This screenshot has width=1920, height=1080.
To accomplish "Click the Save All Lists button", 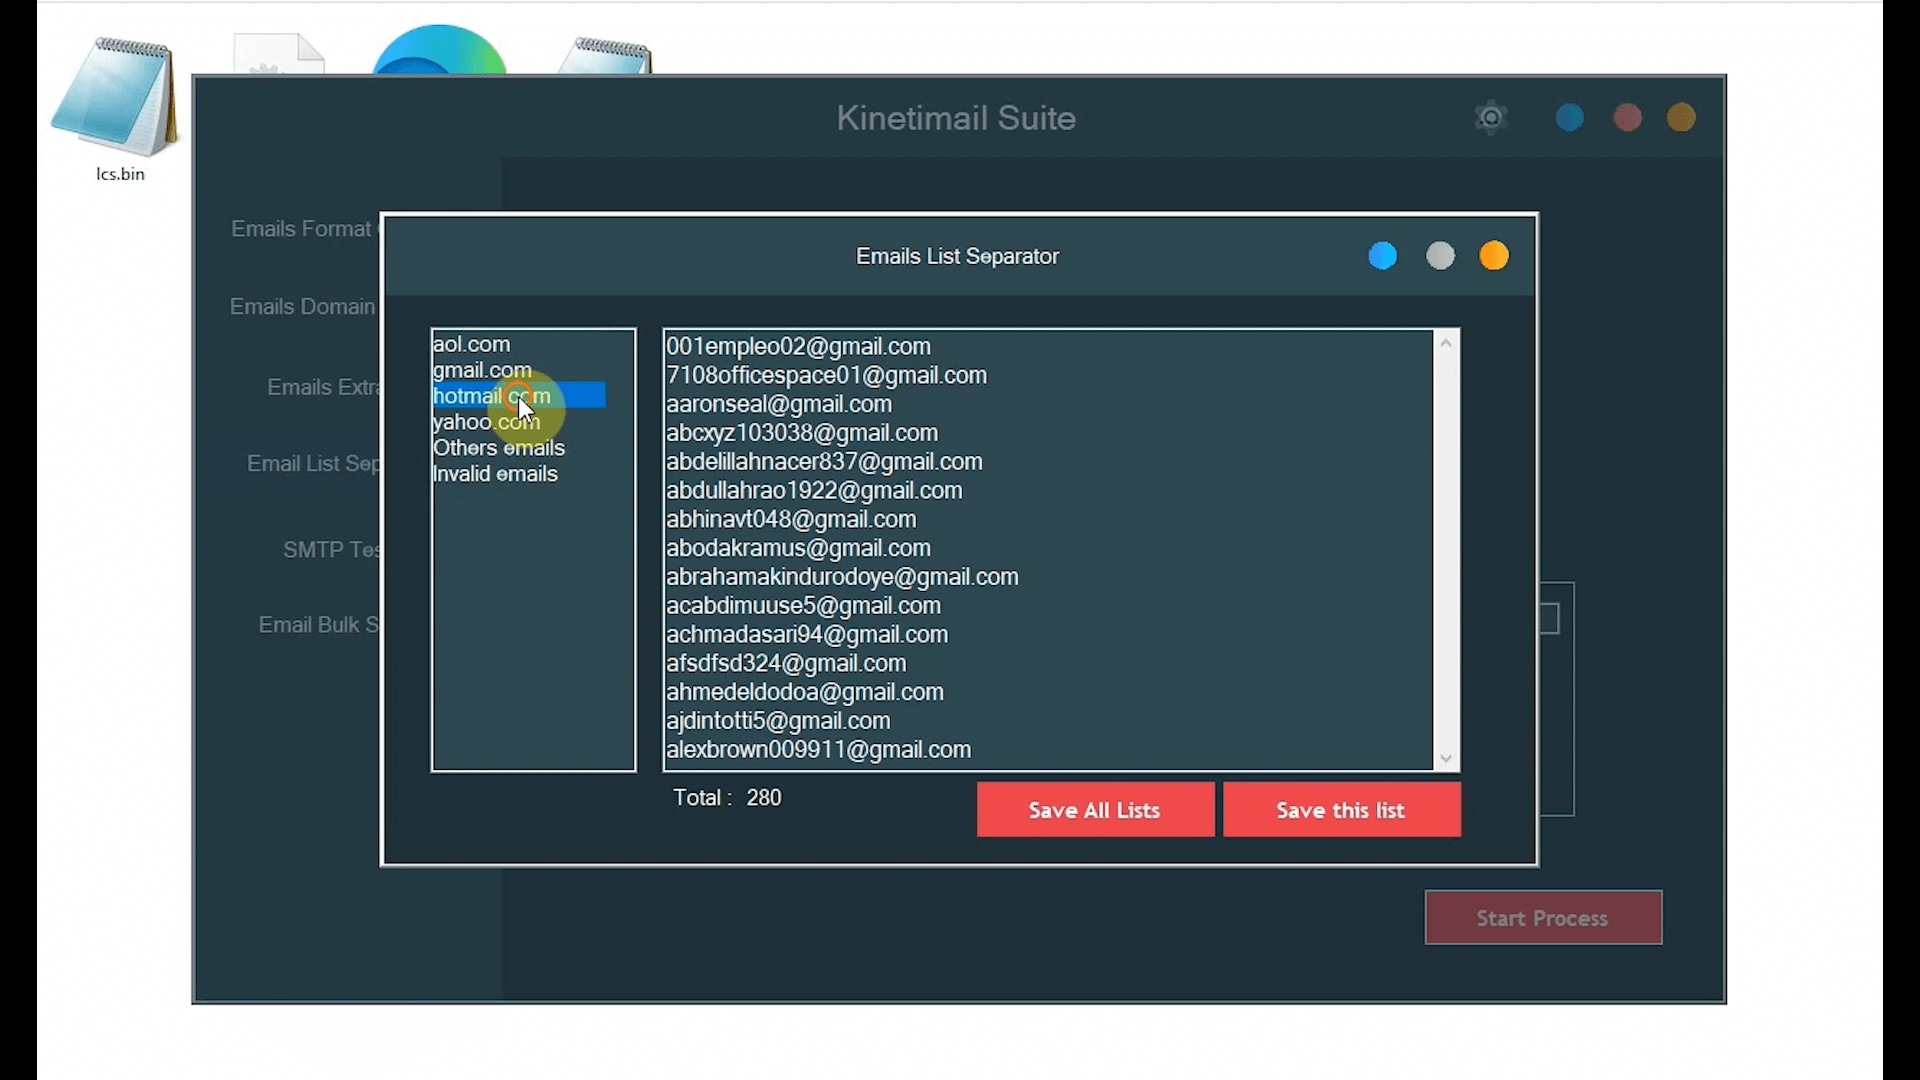I will [1095, 810].
